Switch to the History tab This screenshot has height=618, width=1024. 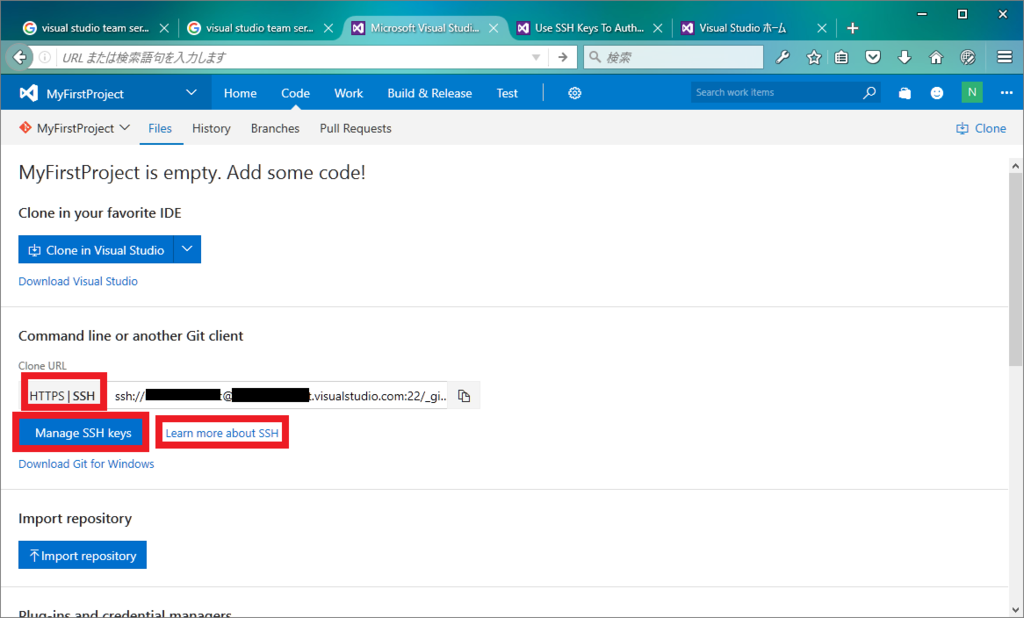[x=211, y=129]
